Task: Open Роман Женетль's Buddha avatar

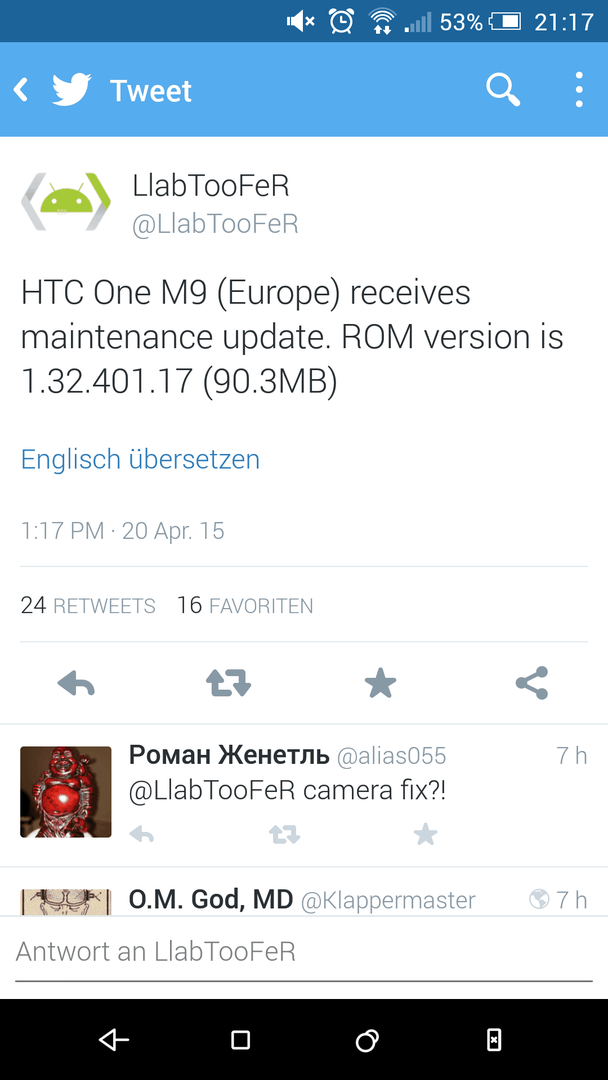Action: pyautogui.click(x=65, y=792)
